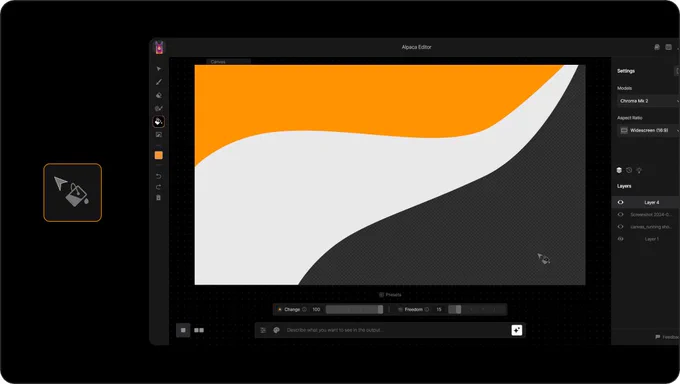Open the history clock tab icon
Image resolution: width=680 pixels, height=384 pixels.
point(629,170)
